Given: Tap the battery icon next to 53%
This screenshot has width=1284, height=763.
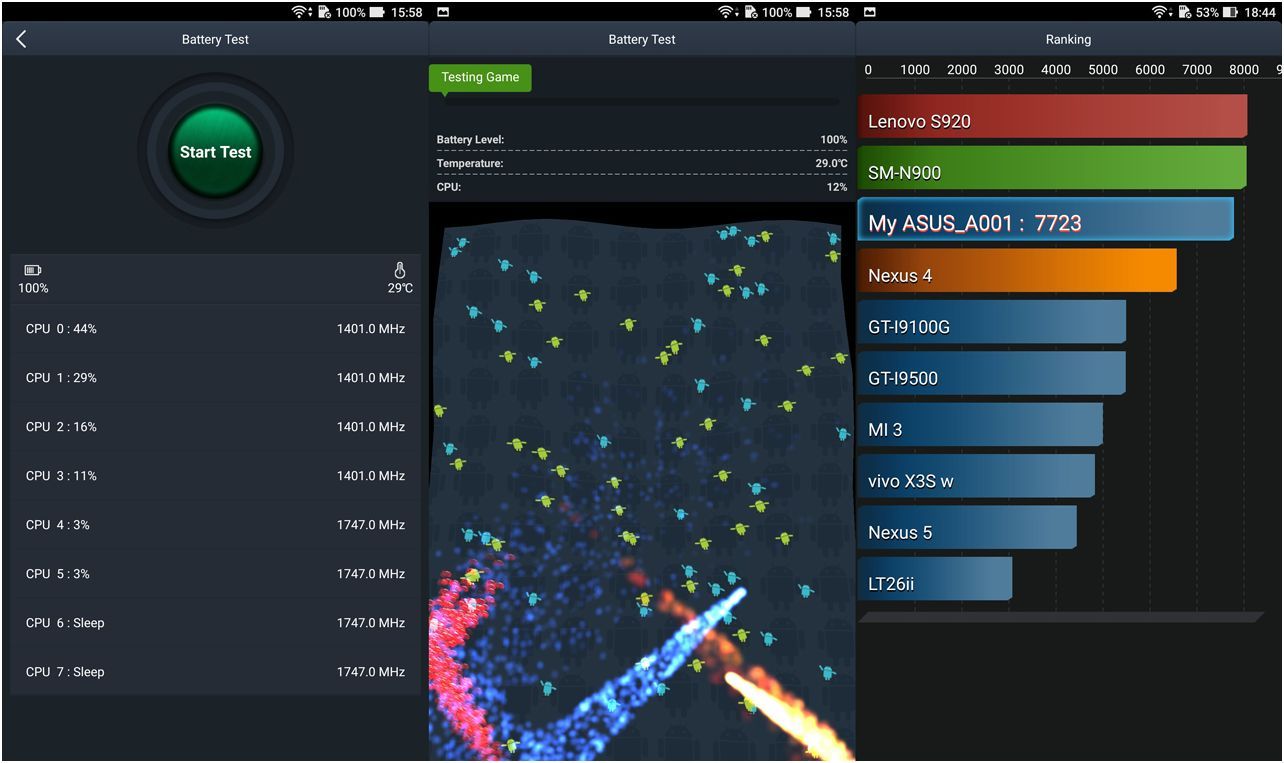Looking at the screenshot, I should point(1230,12).
